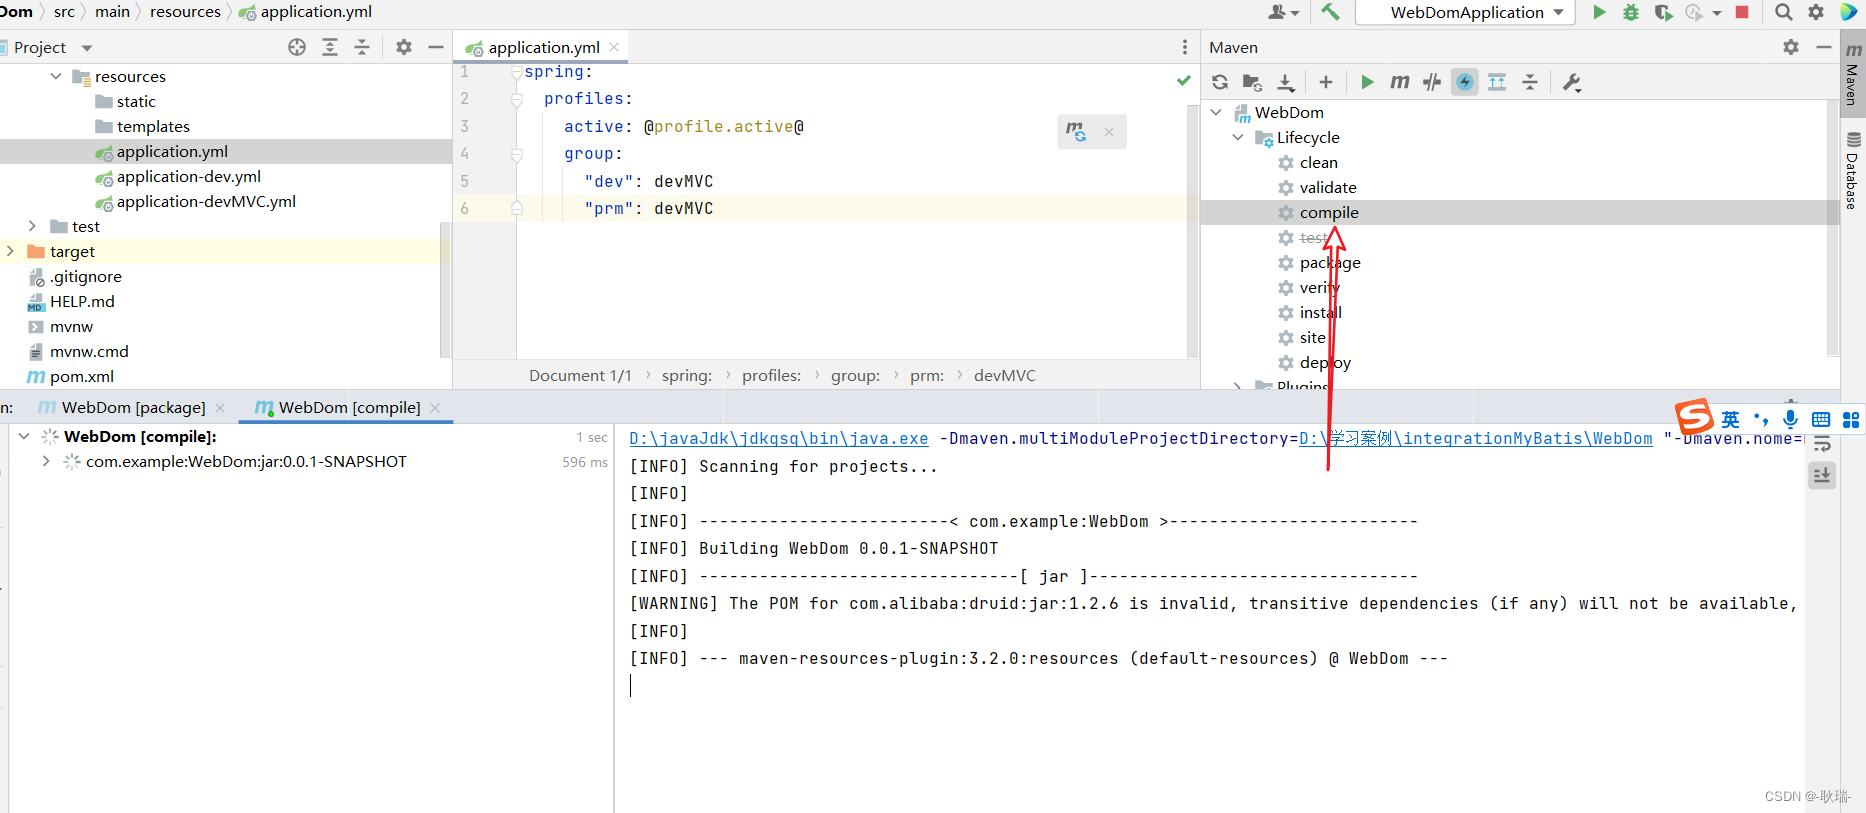Show dependencies diagram icon in Maven
The width and height of the screenshot is (1866, 813).
[1497, 82]
